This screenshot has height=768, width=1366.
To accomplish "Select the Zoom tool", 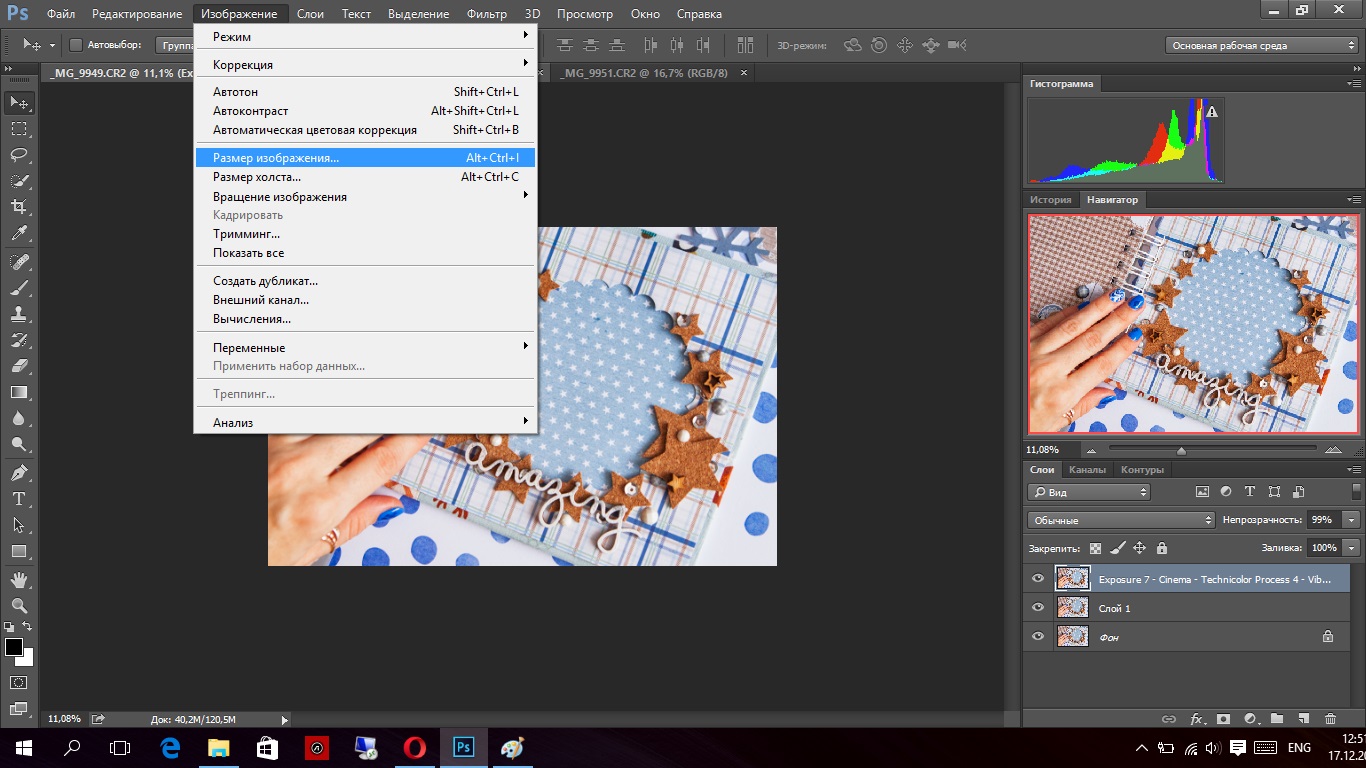I will (x=19, y=605).
